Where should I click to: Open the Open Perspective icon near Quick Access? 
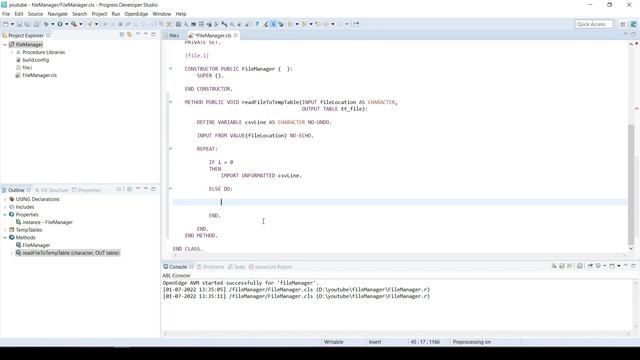pyautogui.click(x=622, y=24)
